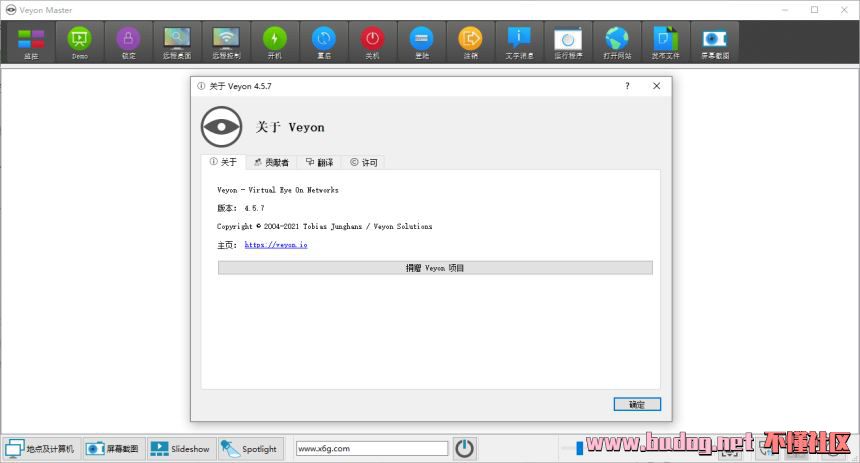Click the 捐赠 Veyon 项目 donate button
Image resolution: width=860 pixels, height=463 pixels.
click(x=435, y=268)
